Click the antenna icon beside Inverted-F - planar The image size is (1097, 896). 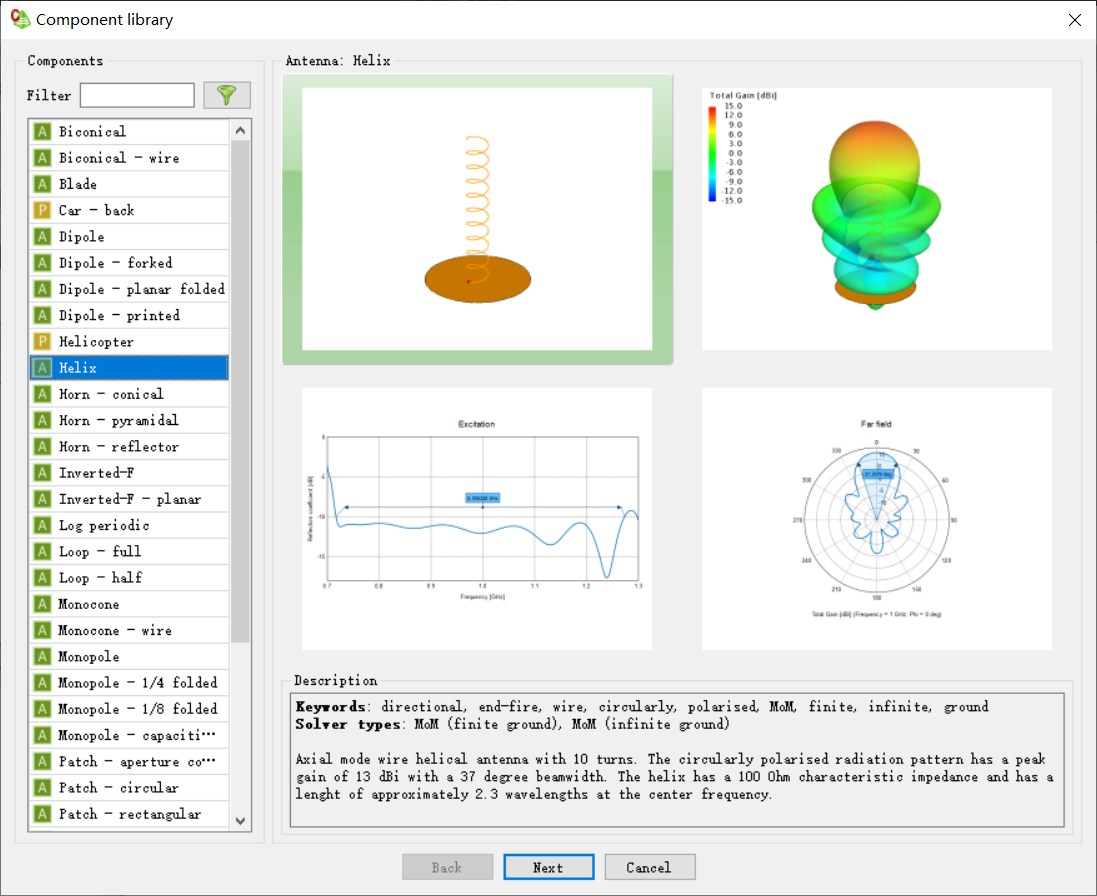pos(43,499)
